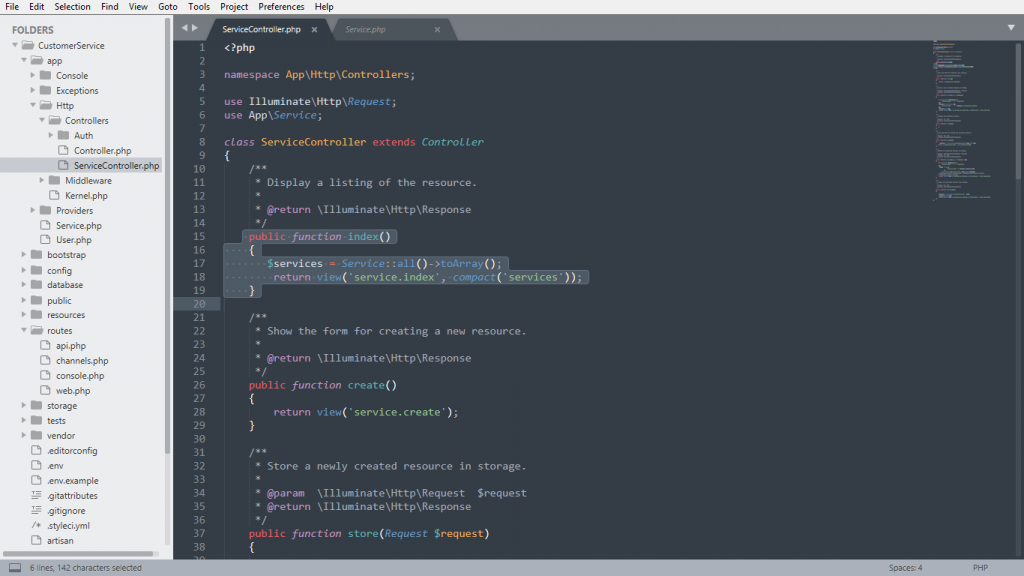Open the tab list dropdown arrow
Image resolution: width=1024 pixels, height=576 pixels.
pyautogui.click(x=1012, y=29)
